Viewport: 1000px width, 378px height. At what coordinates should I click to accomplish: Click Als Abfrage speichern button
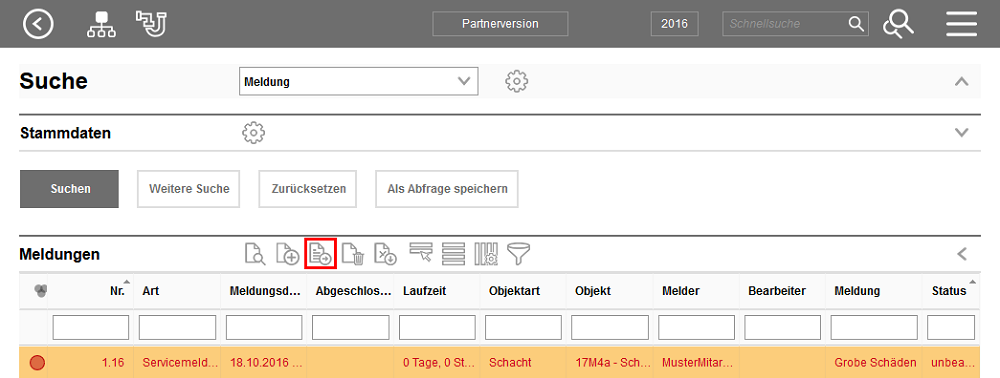[447, 189]
